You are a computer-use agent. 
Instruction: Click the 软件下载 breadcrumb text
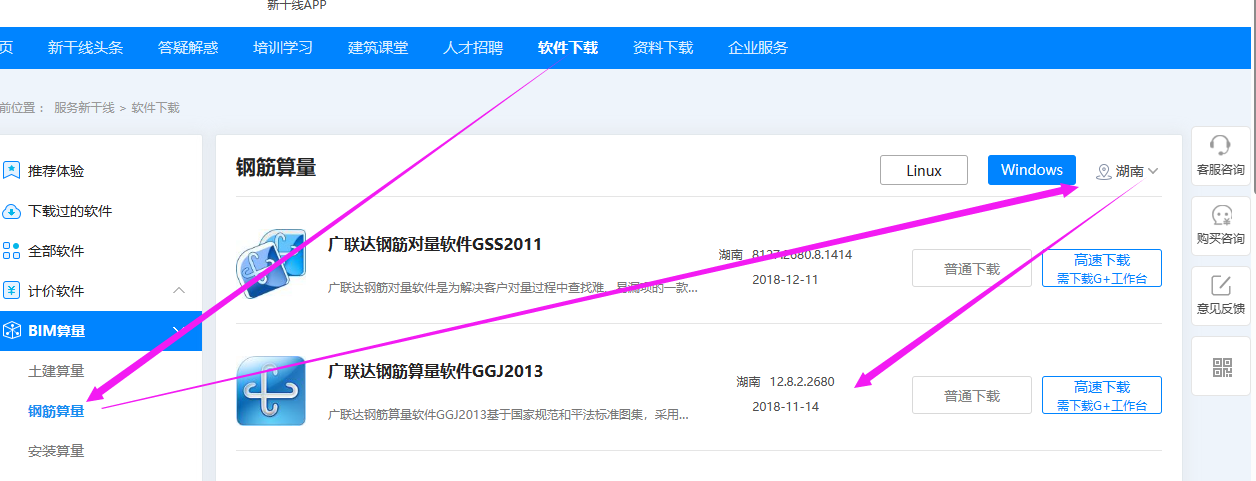click(x=156, y=107)
